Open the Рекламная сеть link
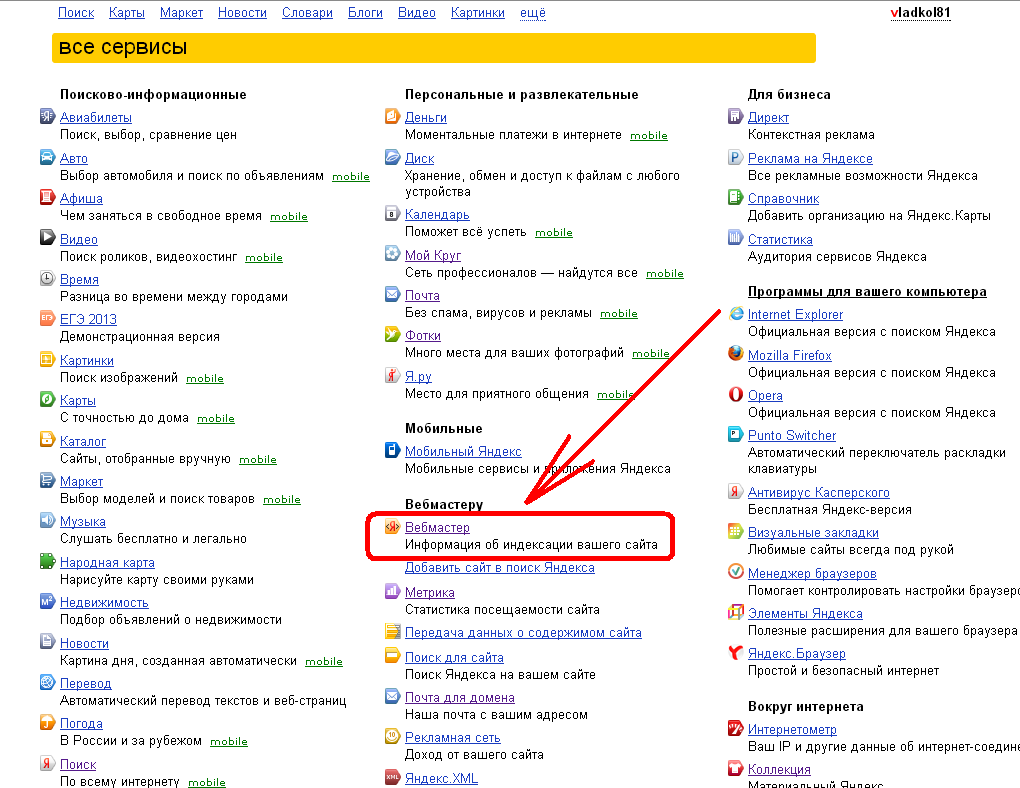The image size is (1020, 788). pyautogui.click(x=453, y=738)
